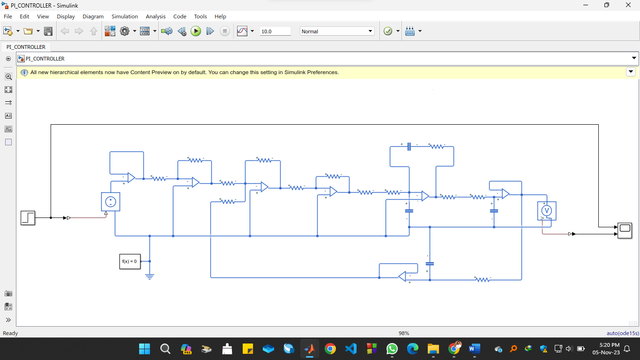Select the PI_CONTROLLER model tab

pyautogui.click(x=26, y=47)
